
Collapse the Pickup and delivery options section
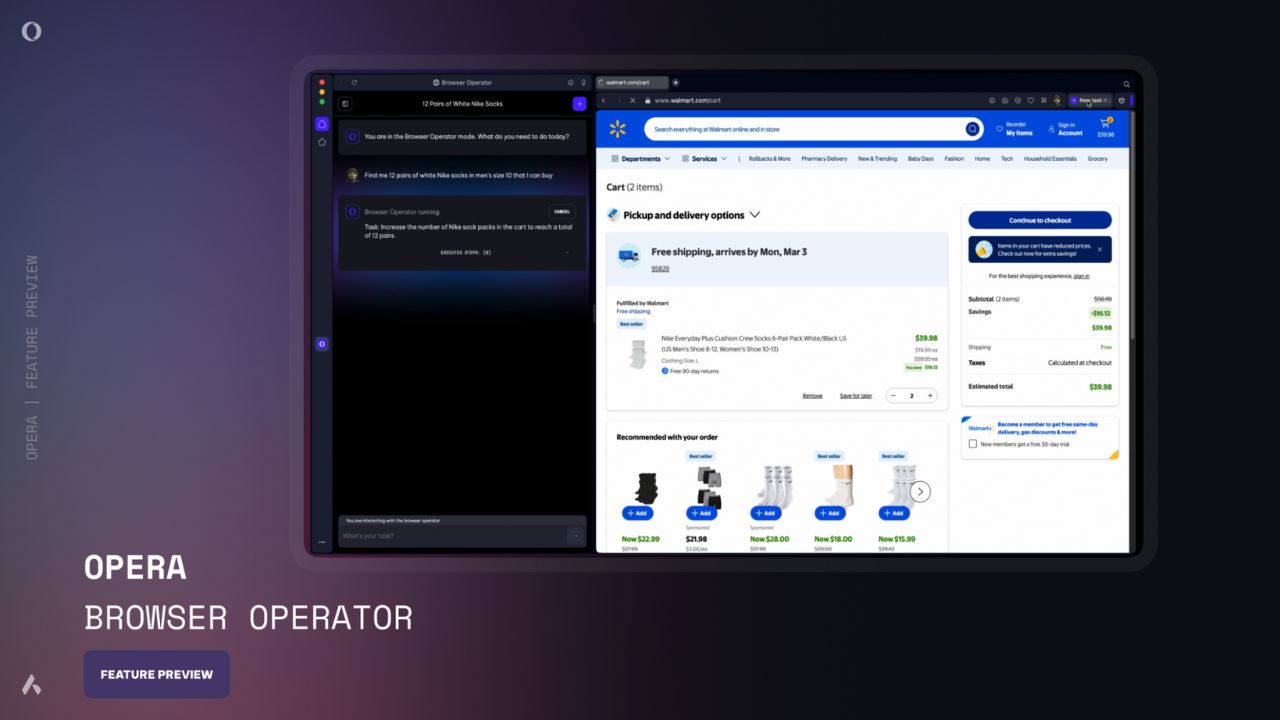[756, 215]
